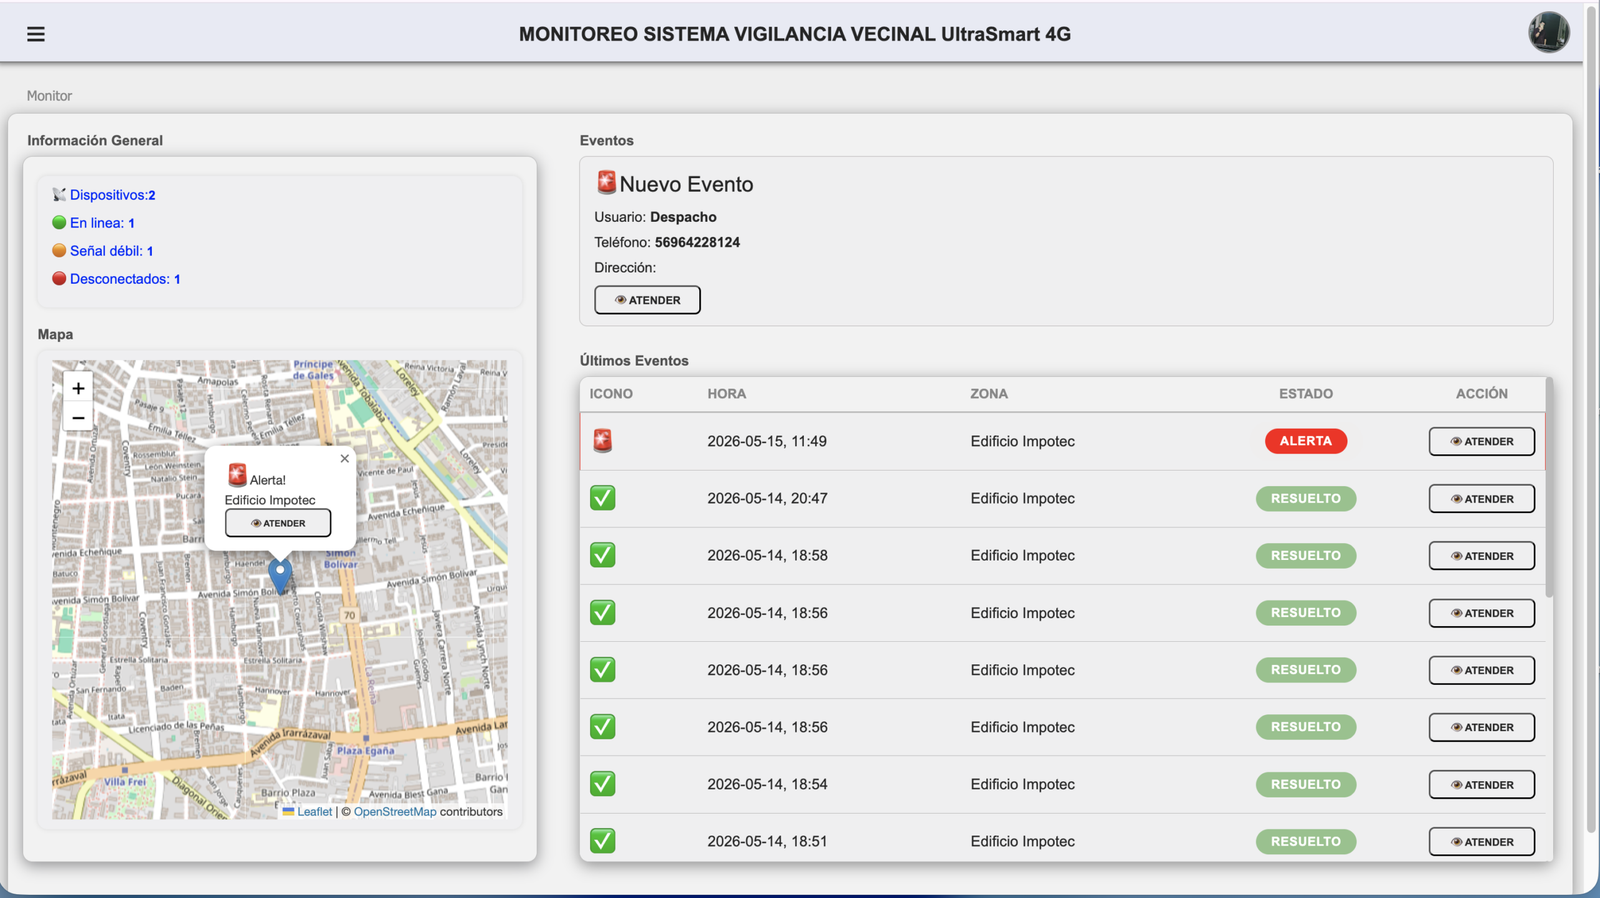Click the ACCIÓN column header
The width and height of the screenshot is (1600, 898).
1482,394
